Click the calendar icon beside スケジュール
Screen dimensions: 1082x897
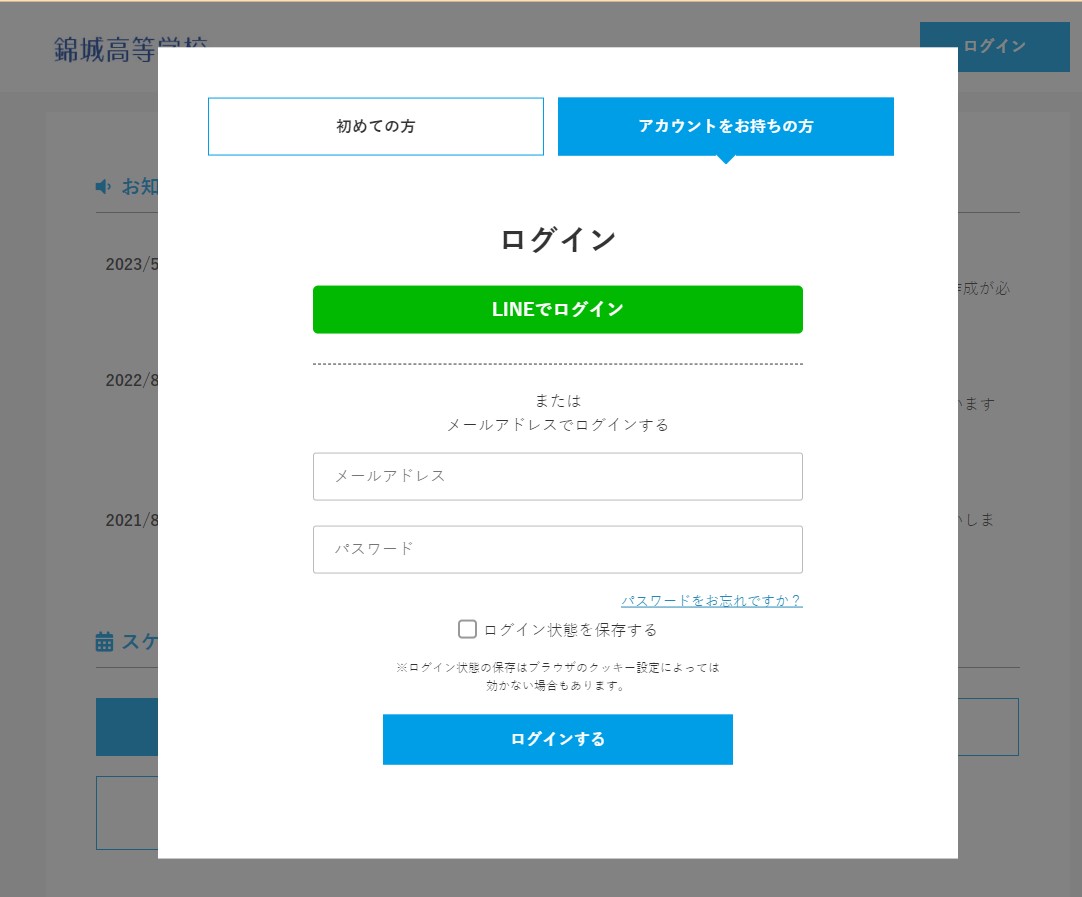click(x=104, y=642)
